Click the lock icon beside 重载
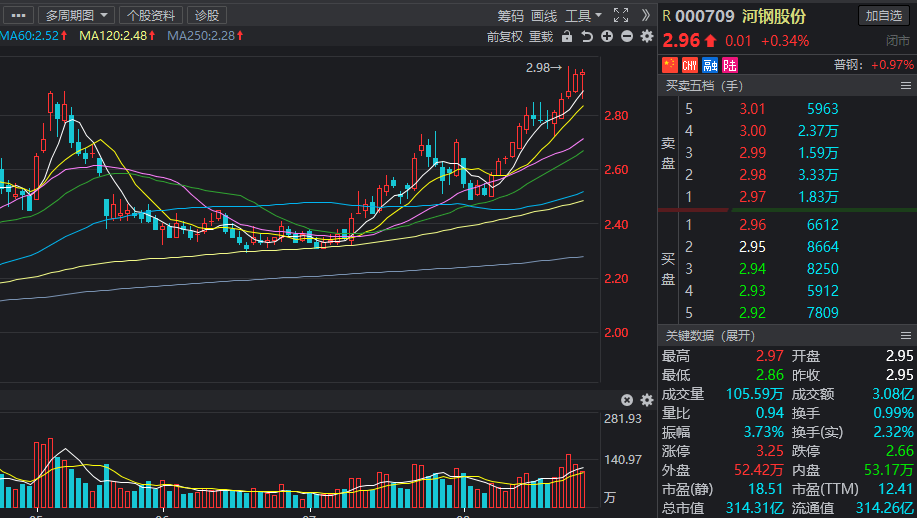This screenshot has width=917, height=518. pos(567,37)
